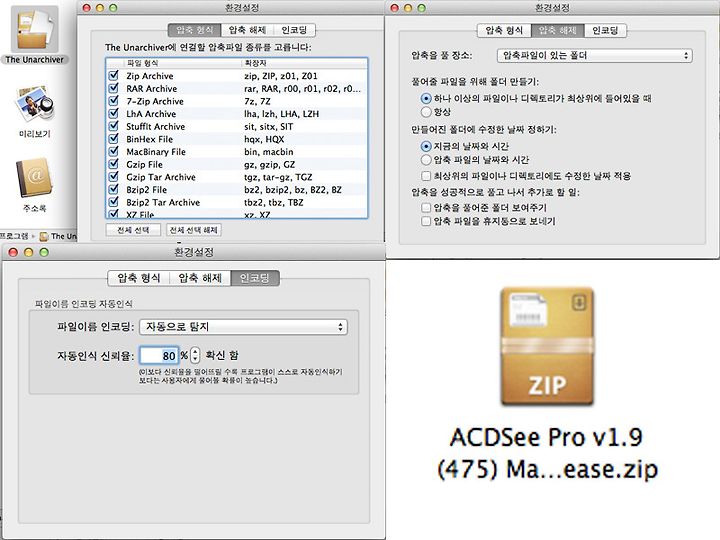Open The Unarchiver application icon
The width and height of the screenshot is (720, 540).
pyautogui.click(x=34, y=30)
